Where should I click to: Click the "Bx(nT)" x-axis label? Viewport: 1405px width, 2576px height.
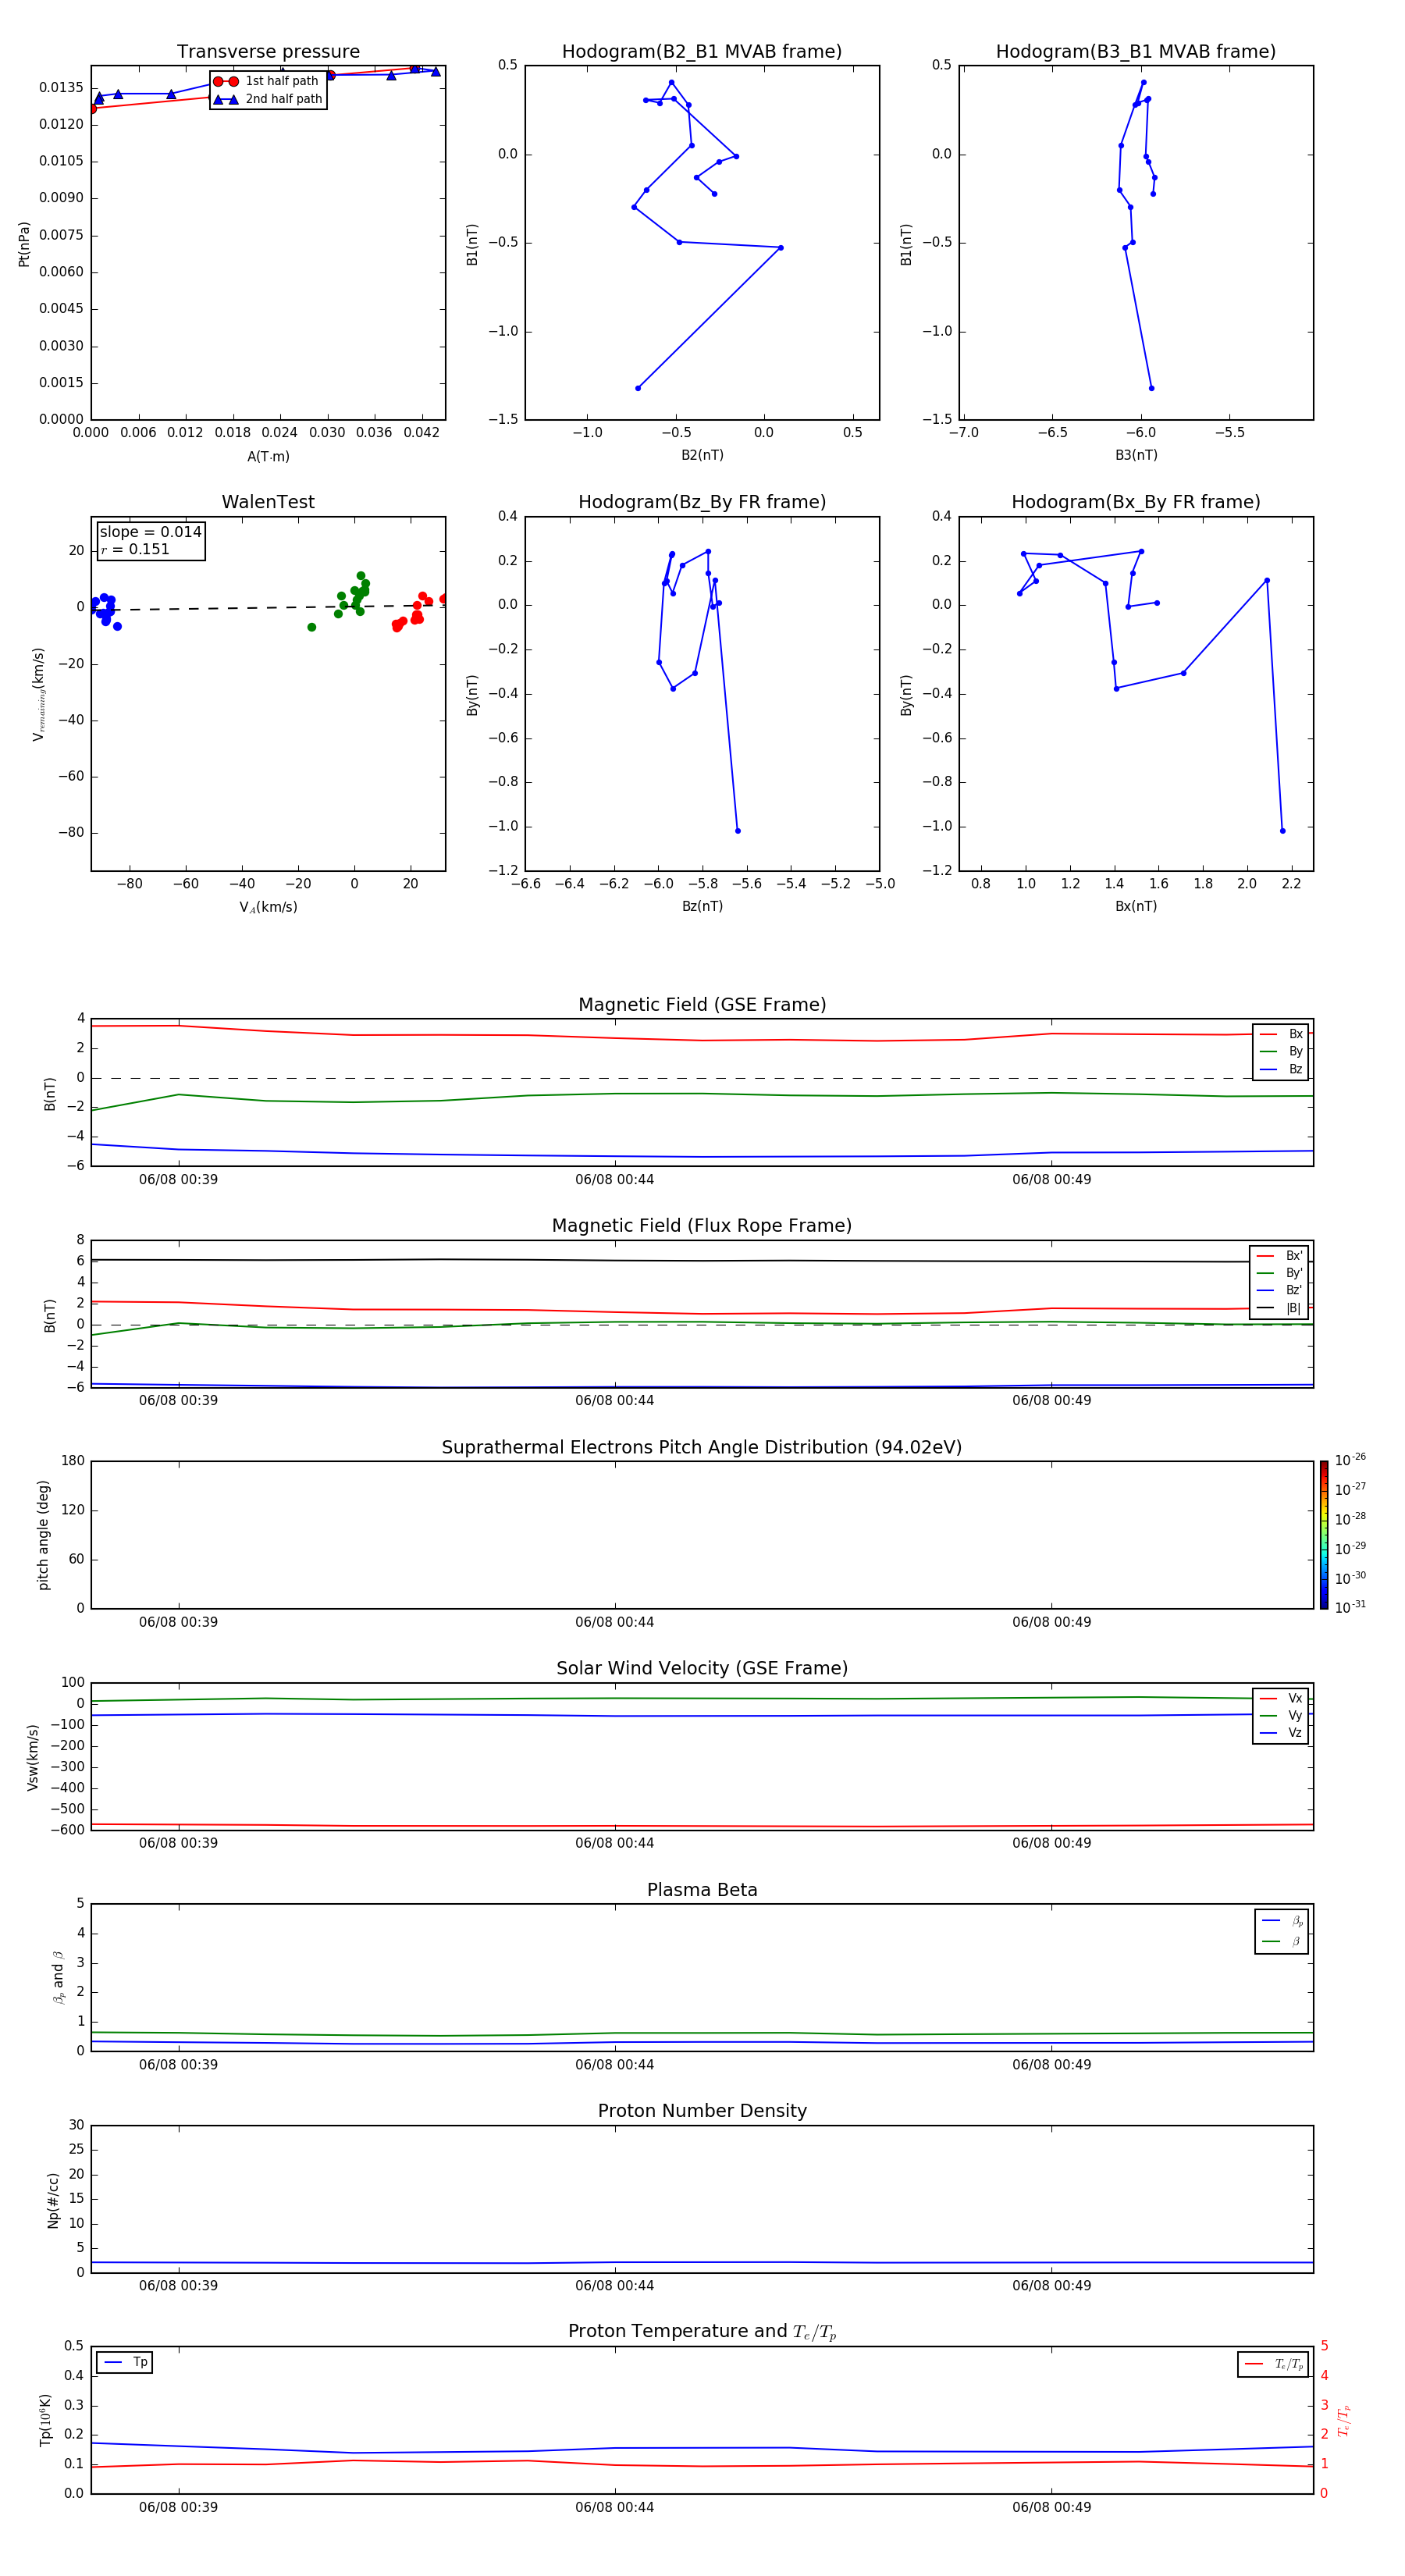click(x=1136, y=906)
